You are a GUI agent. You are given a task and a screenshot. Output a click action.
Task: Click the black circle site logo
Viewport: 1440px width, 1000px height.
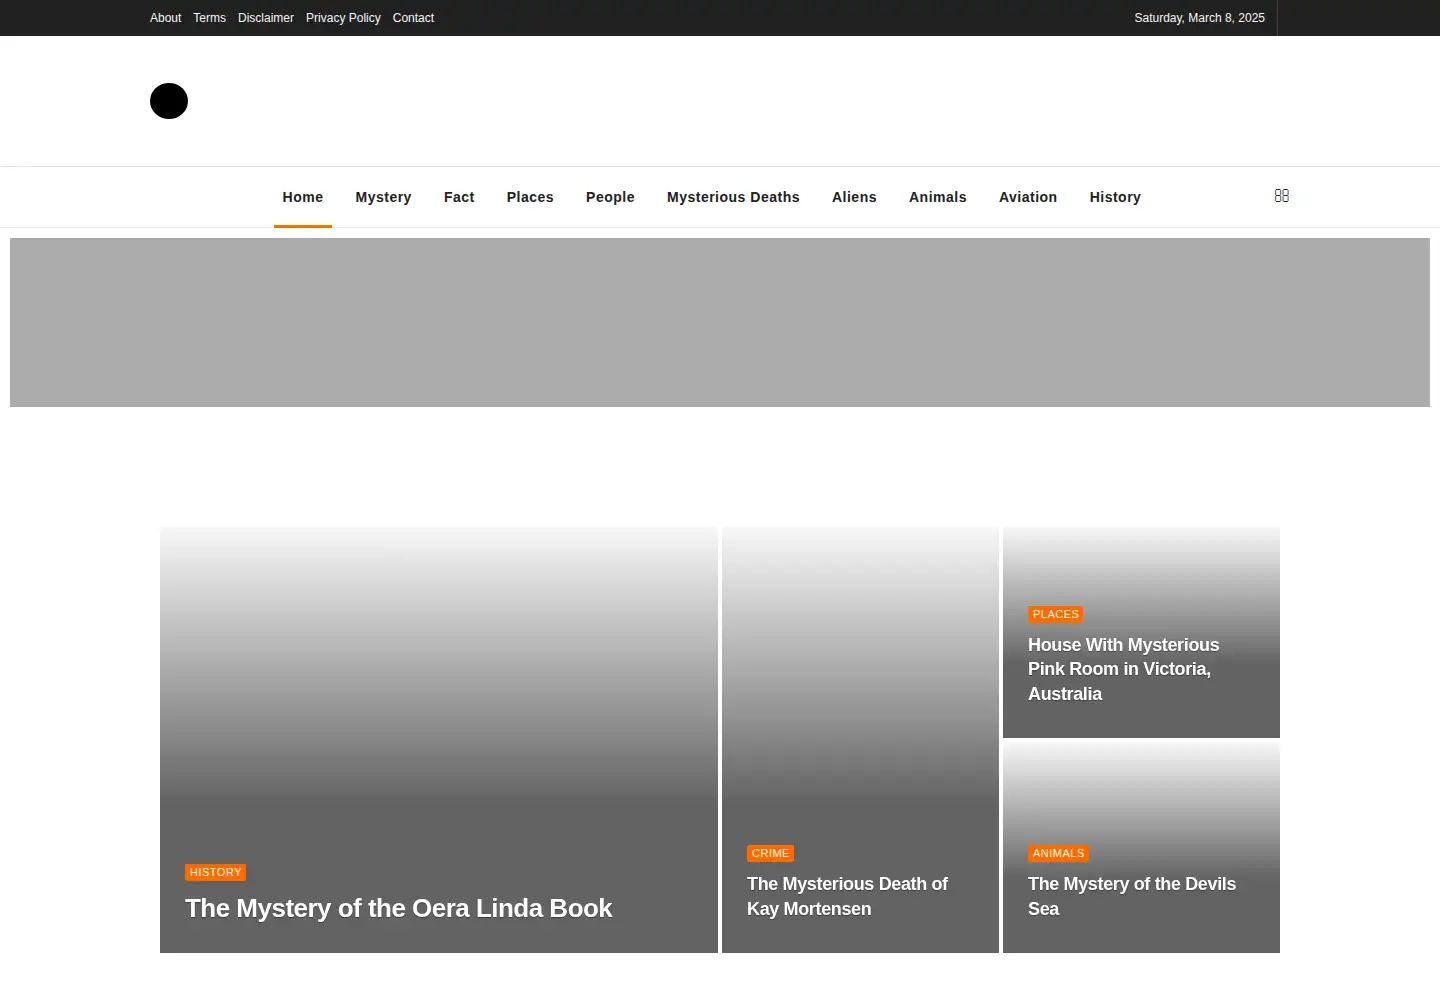[x=169, y=101]
